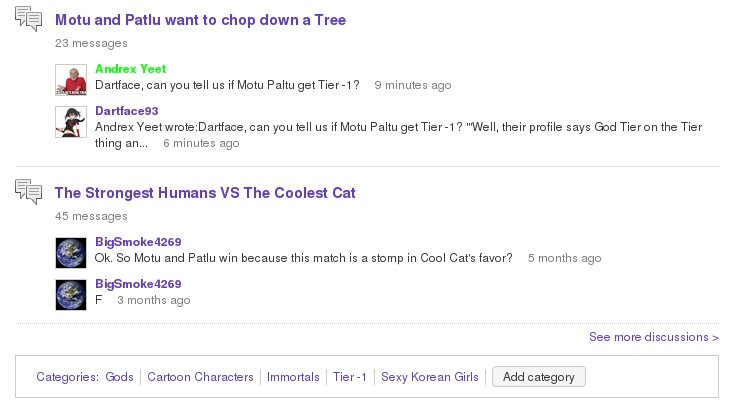Open the Cartoon Characters category
Viewport: 739px width, 415px height.
(x=200, y=377)
